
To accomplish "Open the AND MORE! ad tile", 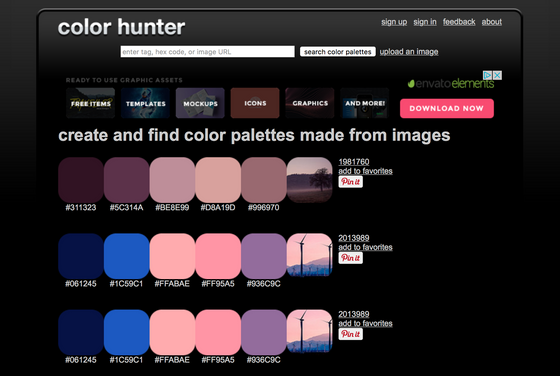I will [x=365, y=103].
